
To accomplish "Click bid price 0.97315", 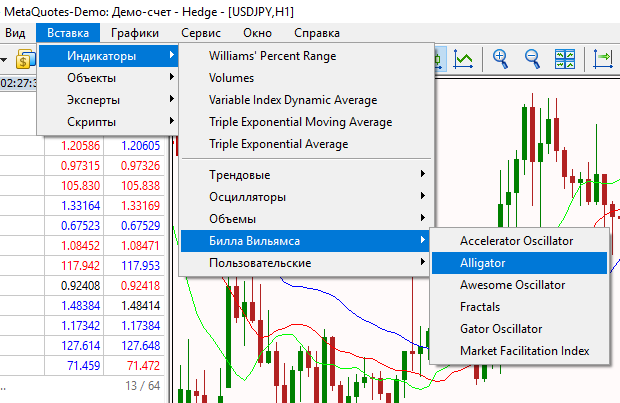I will 80,166.
